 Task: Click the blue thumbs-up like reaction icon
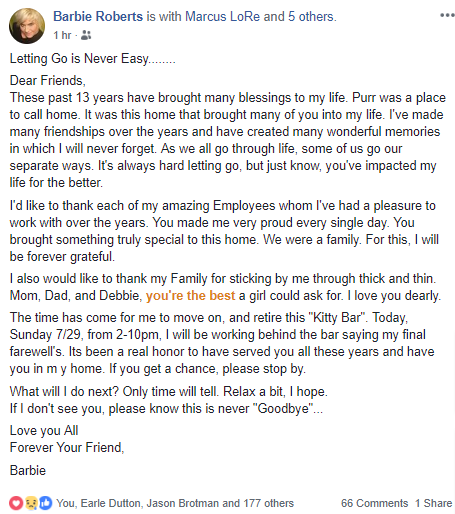46,503
